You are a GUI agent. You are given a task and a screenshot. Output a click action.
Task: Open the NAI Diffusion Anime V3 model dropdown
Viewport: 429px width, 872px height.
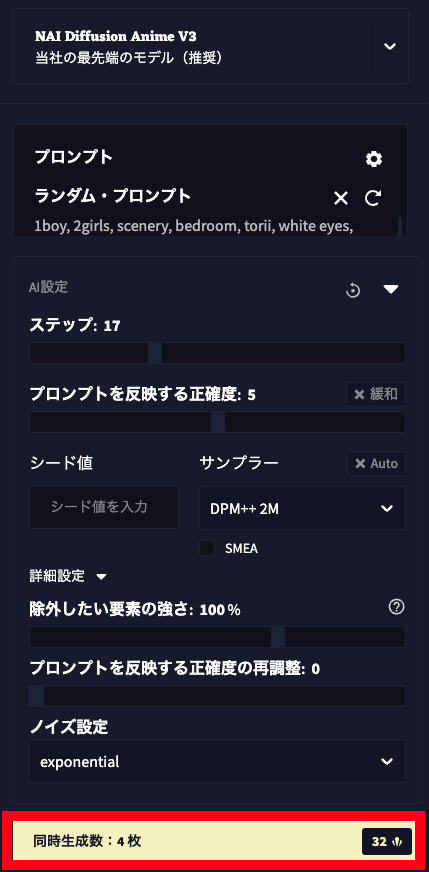point(210,46)
